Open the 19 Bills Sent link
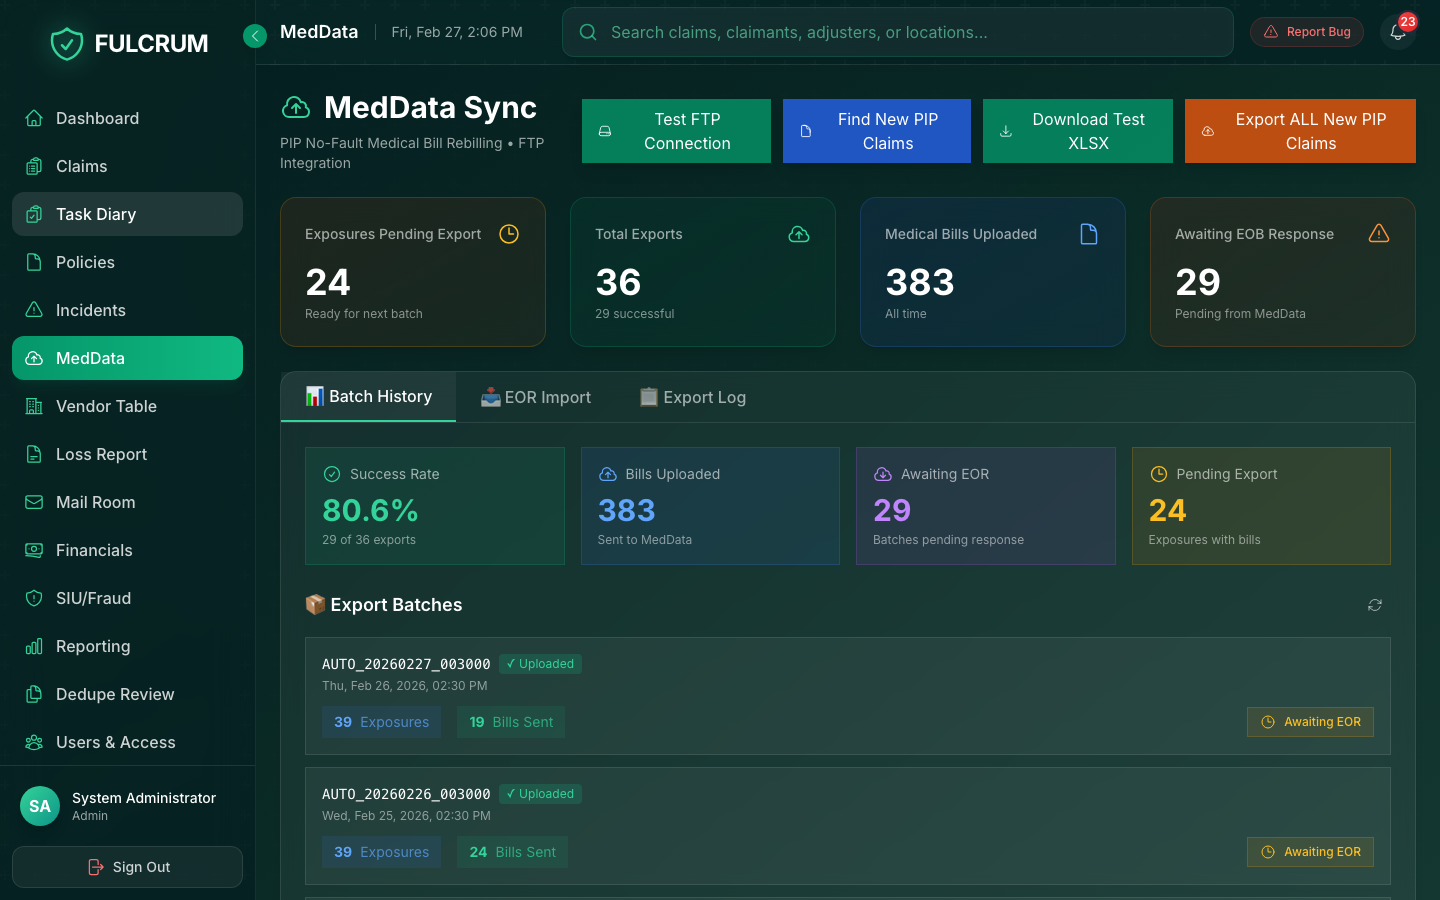This screenshot has height=900, width=1440. pos(511,721)
